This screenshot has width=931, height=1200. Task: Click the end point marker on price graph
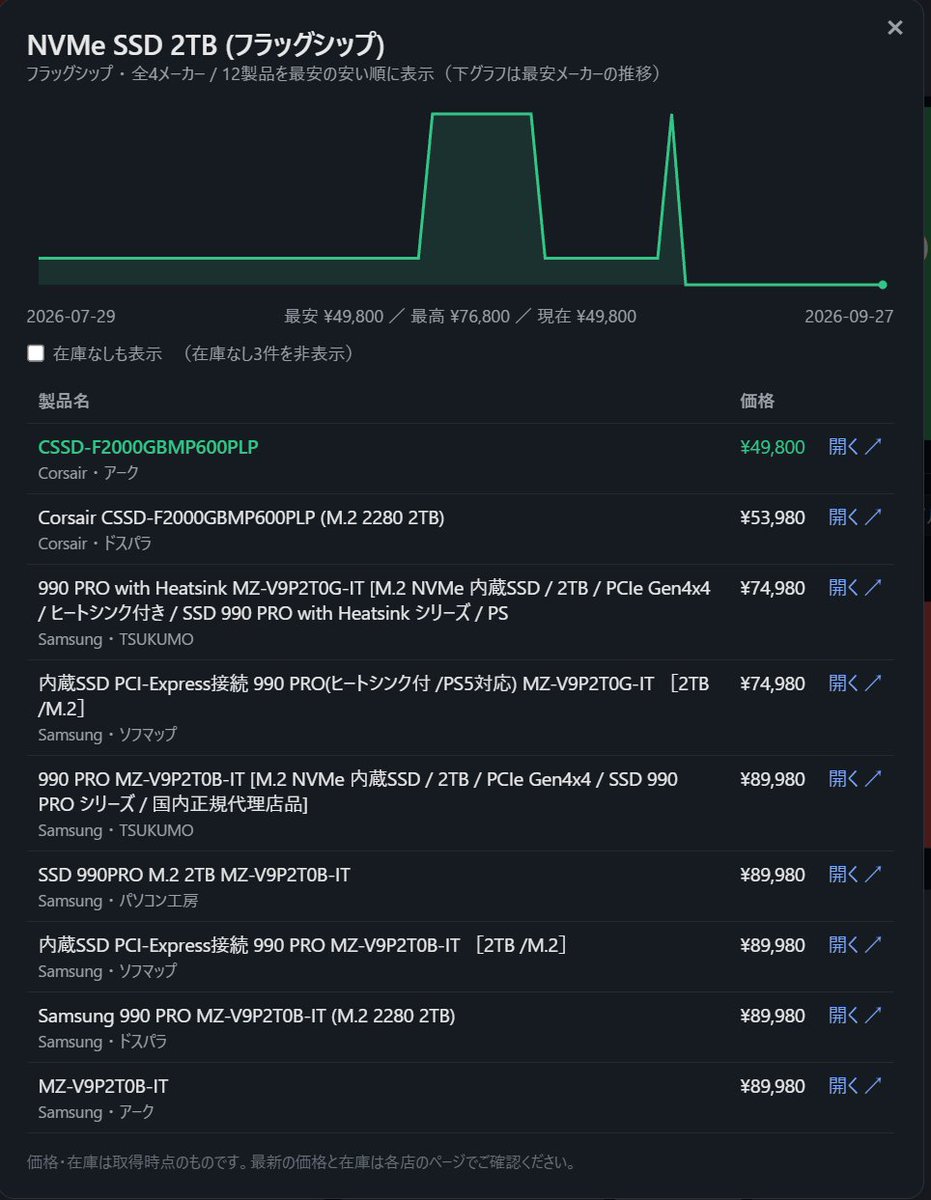(x=882, y=285)
